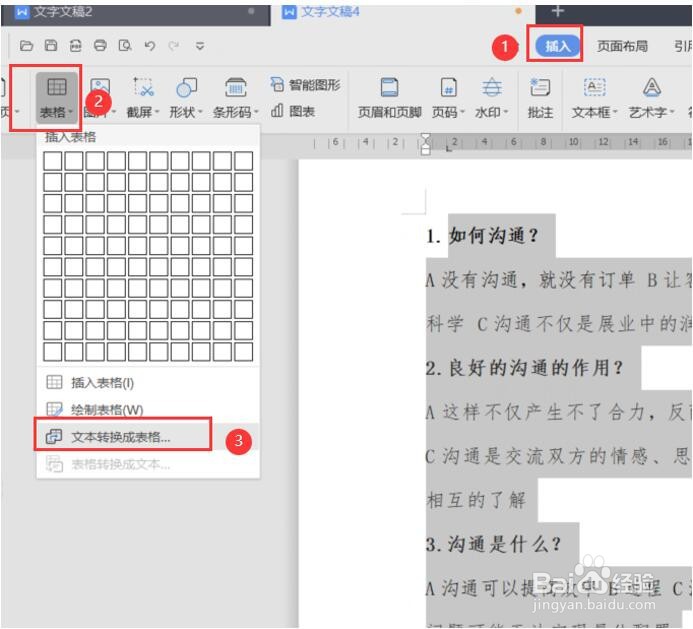Viewport: 693px width, 629px height.
Task: Open the 艺术字 word art dropdown
Action: [x=651, y=98]
